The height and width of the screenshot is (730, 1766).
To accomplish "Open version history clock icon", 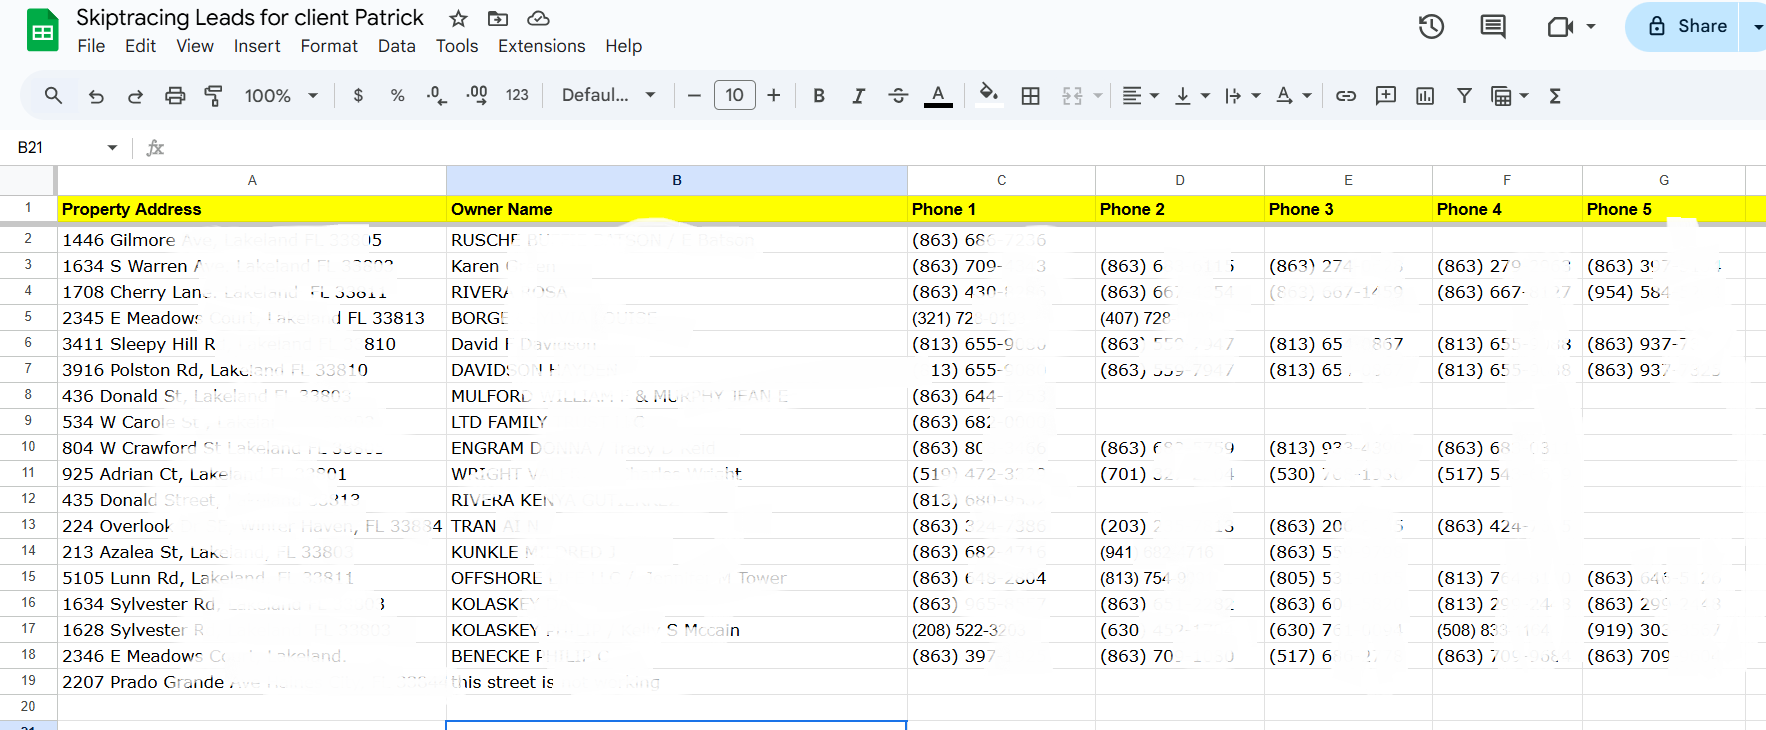I will coord(1431,27).
